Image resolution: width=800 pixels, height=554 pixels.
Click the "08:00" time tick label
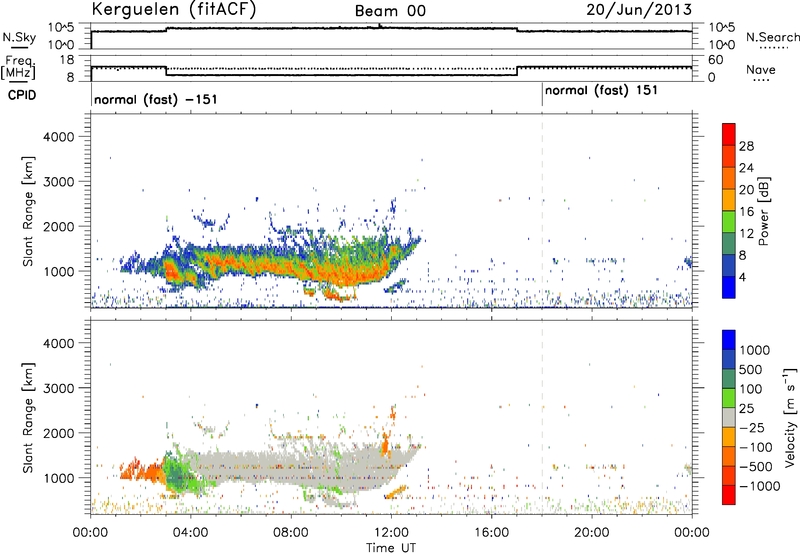tap(291, 533)
